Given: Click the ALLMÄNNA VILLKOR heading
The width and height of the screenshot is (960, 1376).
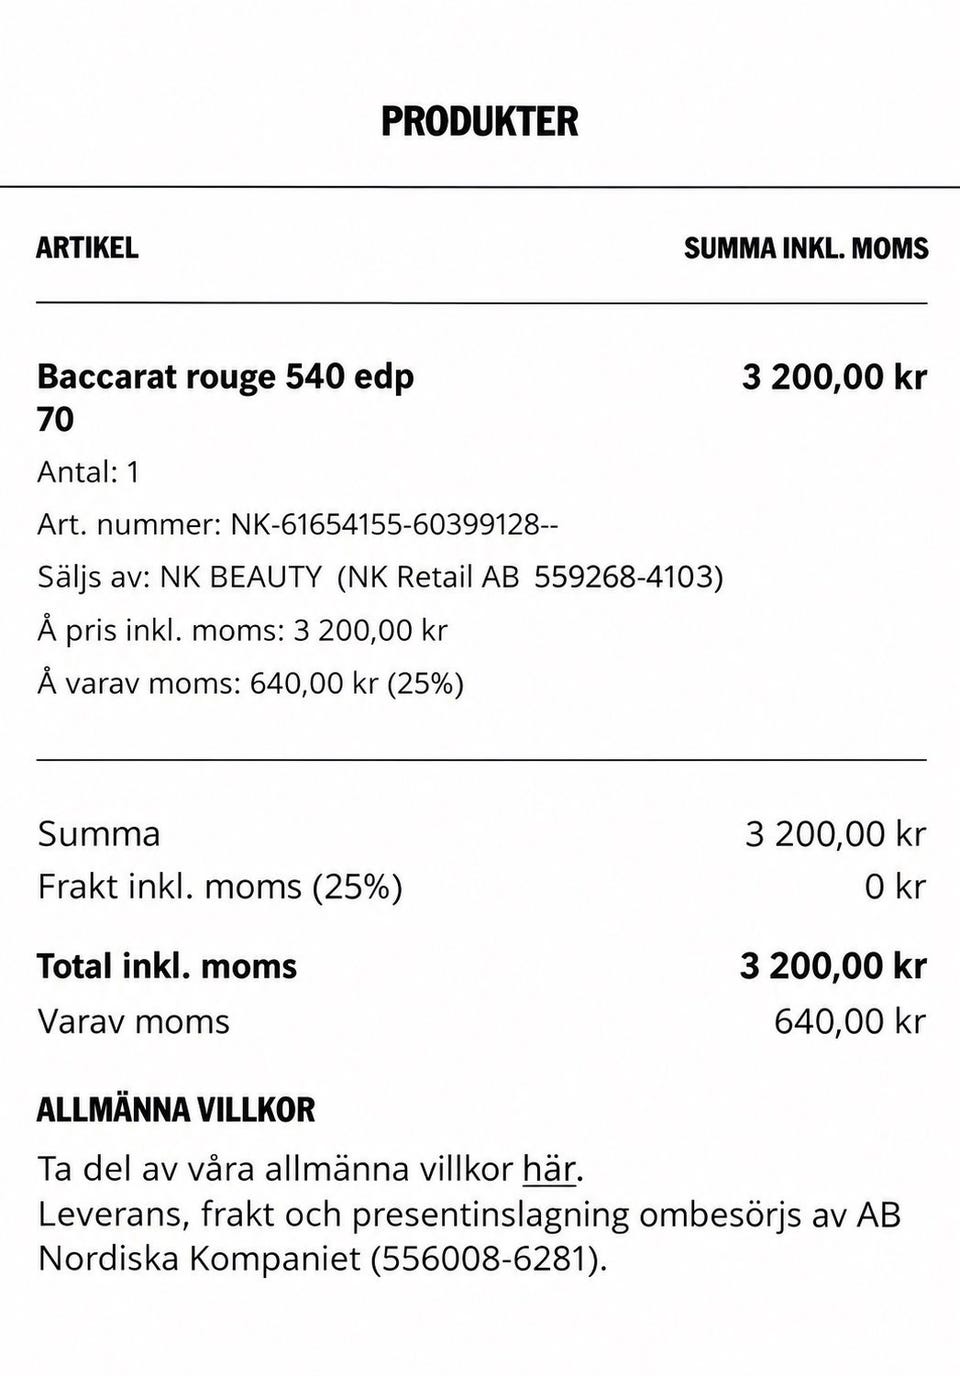Looking at the screenshot, I should [176, 1110].
